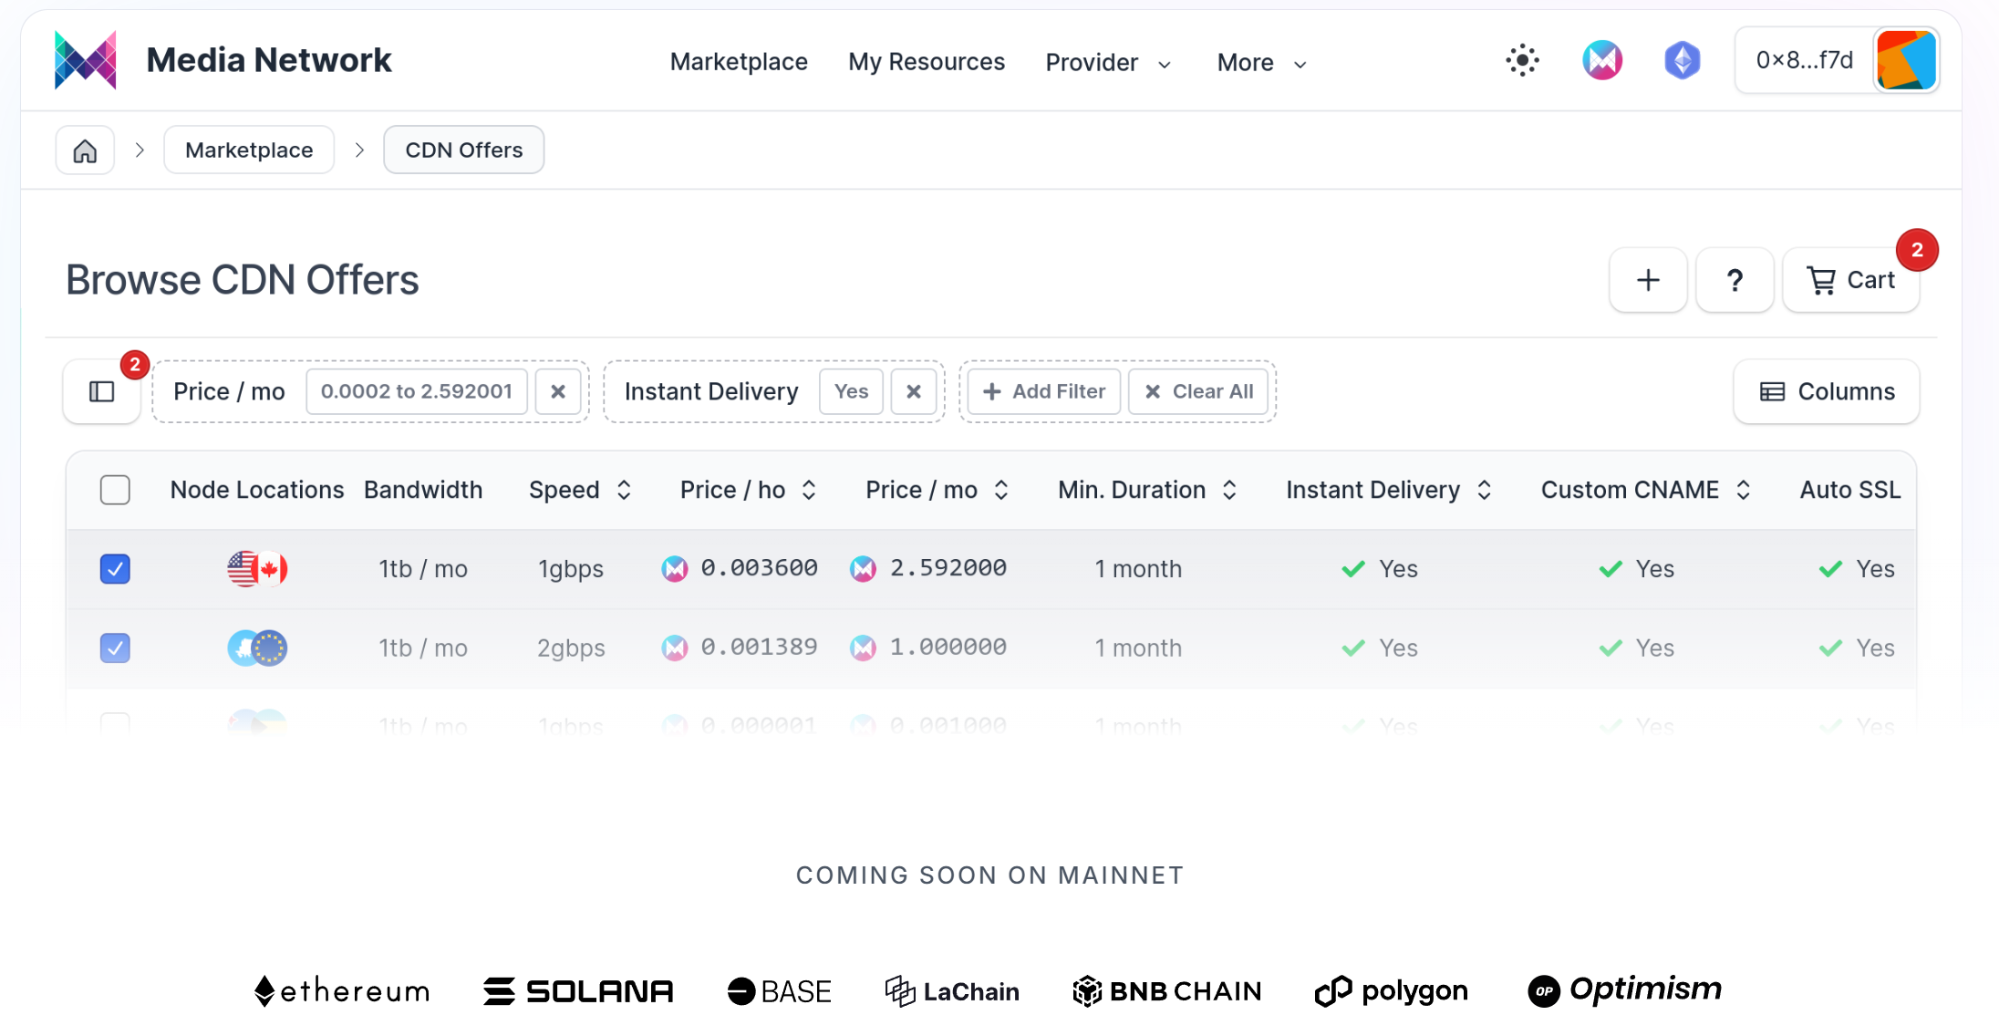
Task: Click the Ethereum network icon
Action: point(1682,61)
